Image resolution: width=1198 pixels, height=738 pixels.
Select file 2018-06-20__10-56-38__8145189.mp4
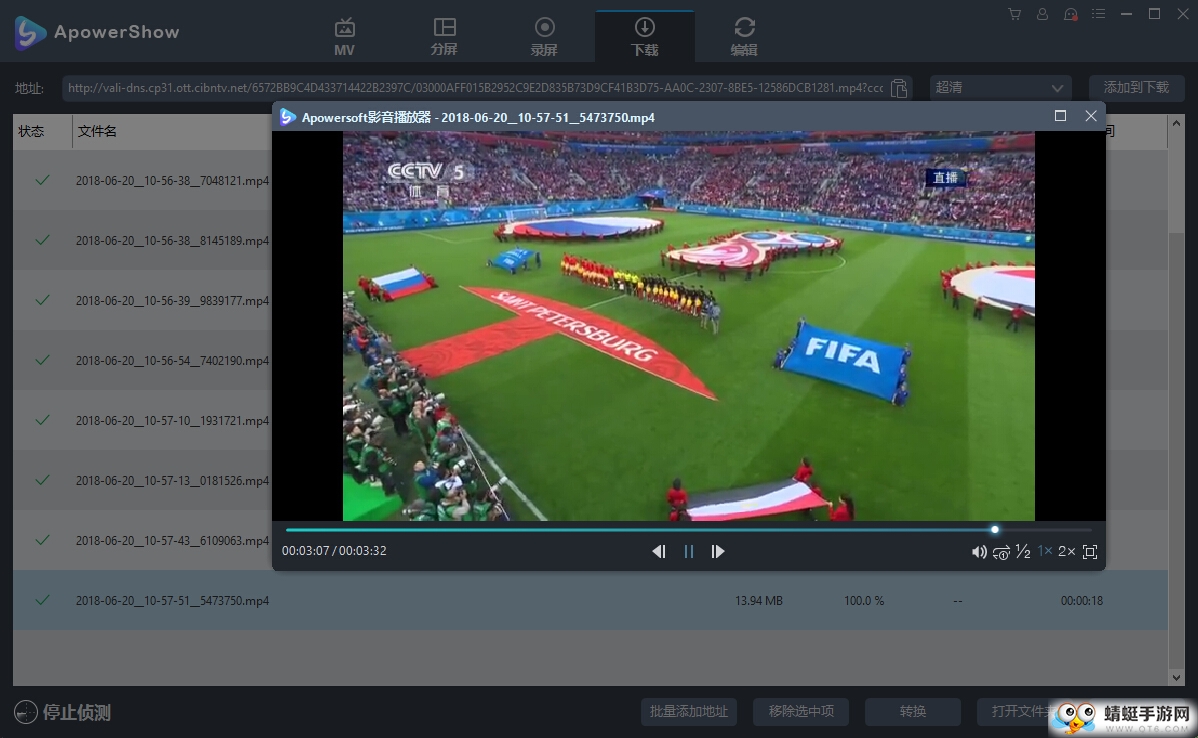click(172, 241)
